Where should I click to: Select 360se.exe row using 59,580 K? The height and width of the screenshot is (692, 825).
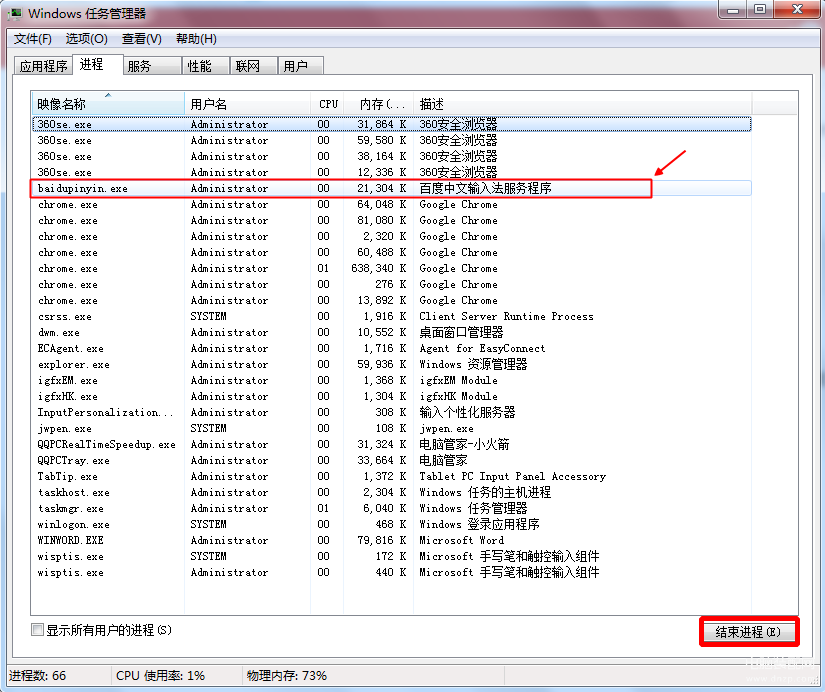pos(391,141)
